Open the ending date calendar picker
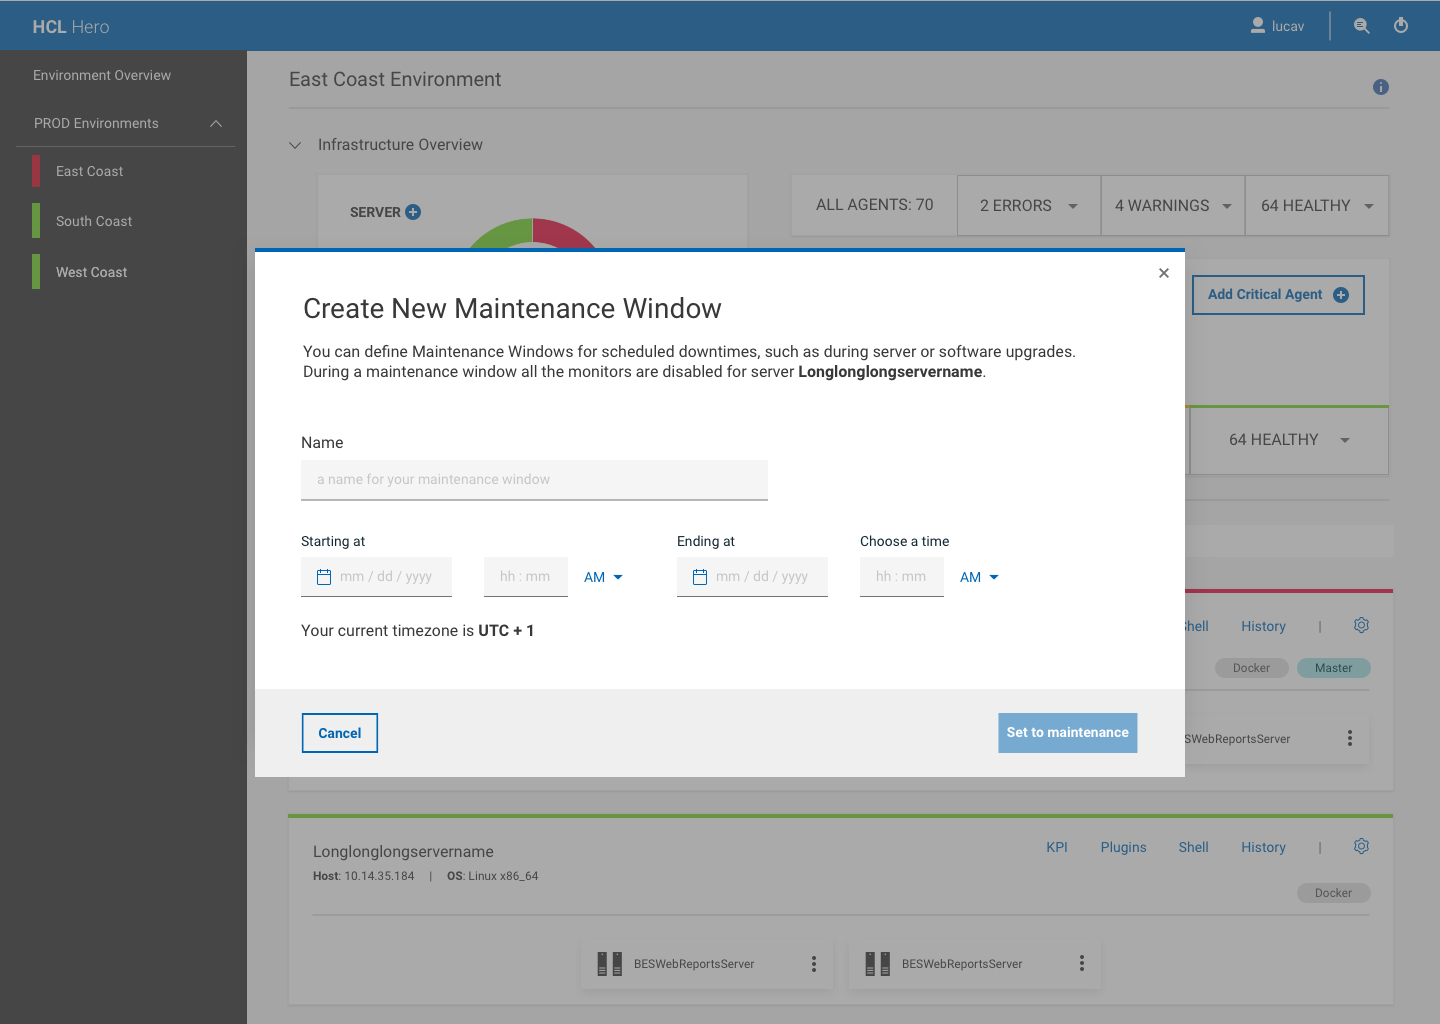 (700, 577)
